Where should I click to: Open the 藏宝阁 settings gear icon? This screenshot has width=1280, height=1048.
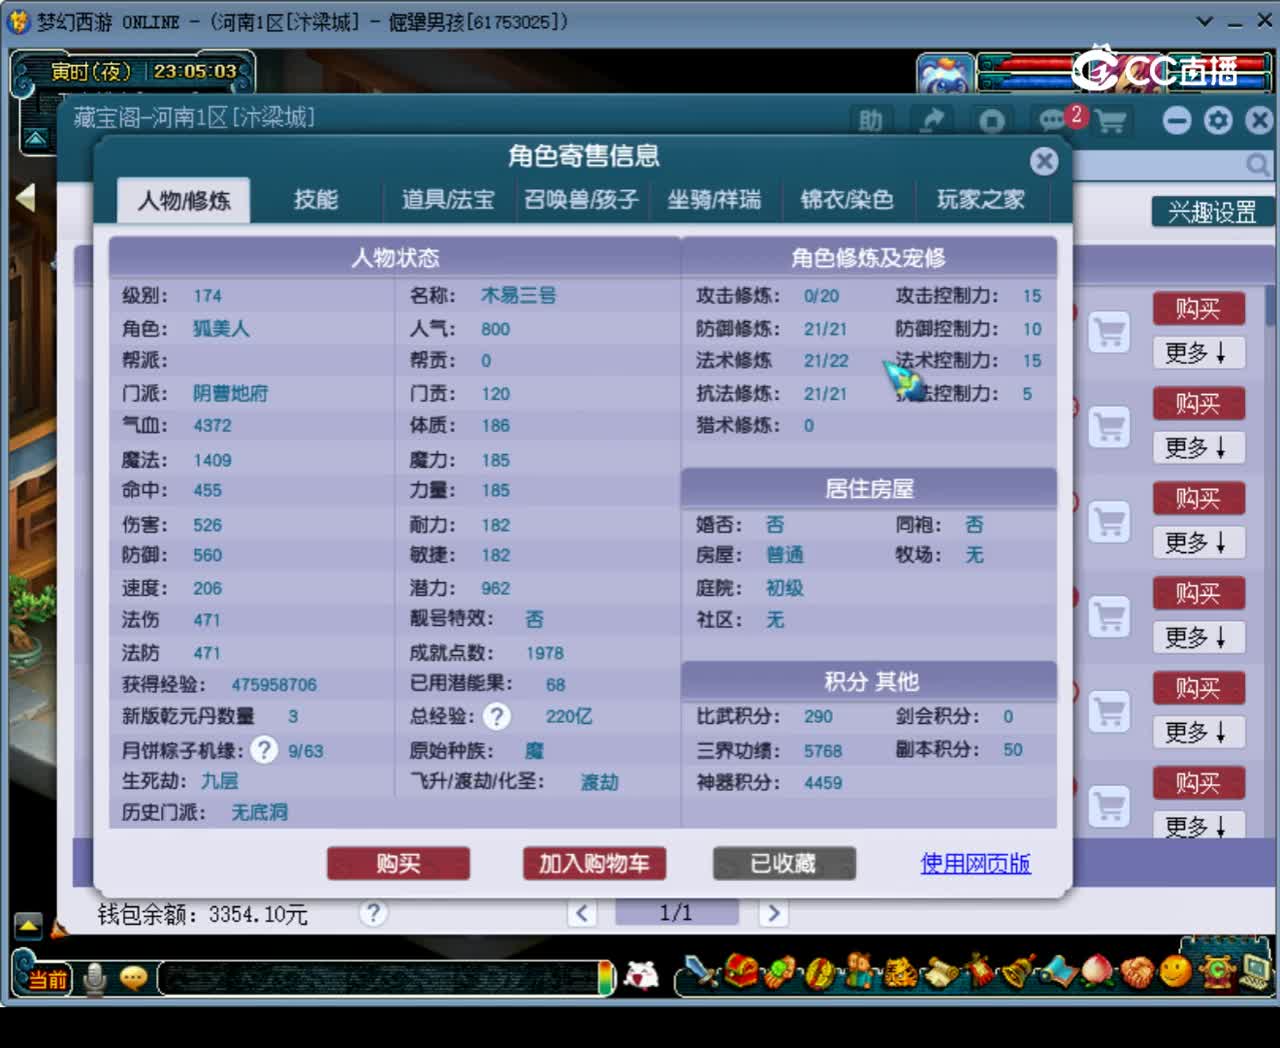click(x=1218, y=121)
